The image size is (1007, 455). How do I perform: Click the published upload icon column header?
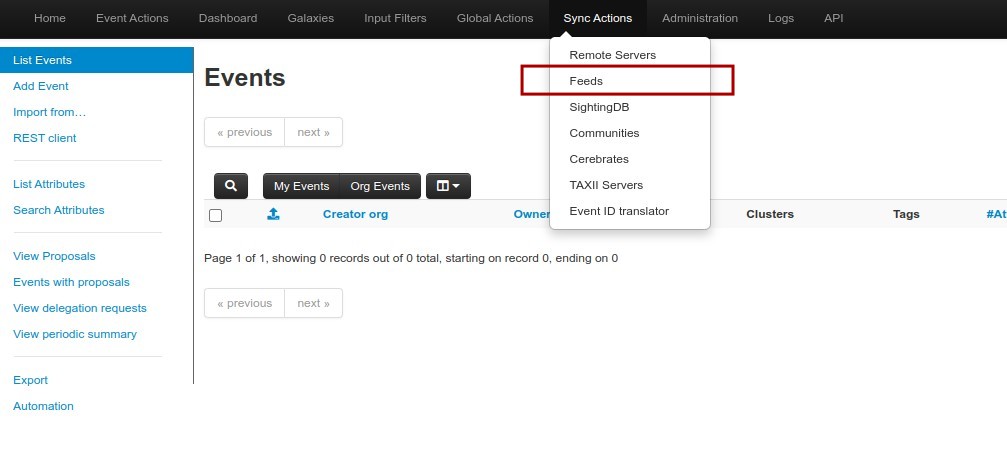point(272,214)
